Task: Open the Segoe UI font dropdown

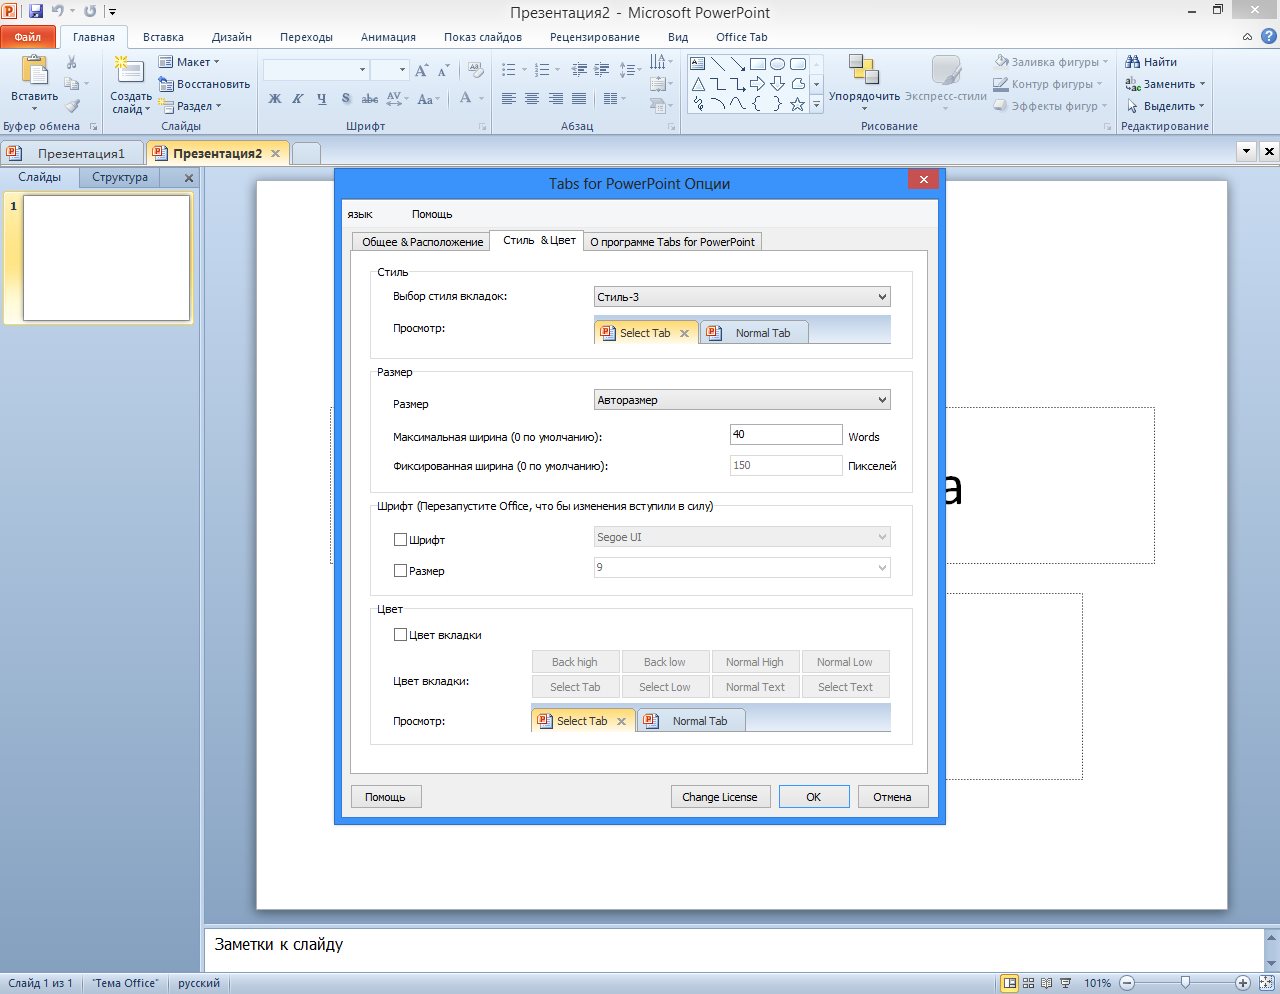Action: click(742, 537)
